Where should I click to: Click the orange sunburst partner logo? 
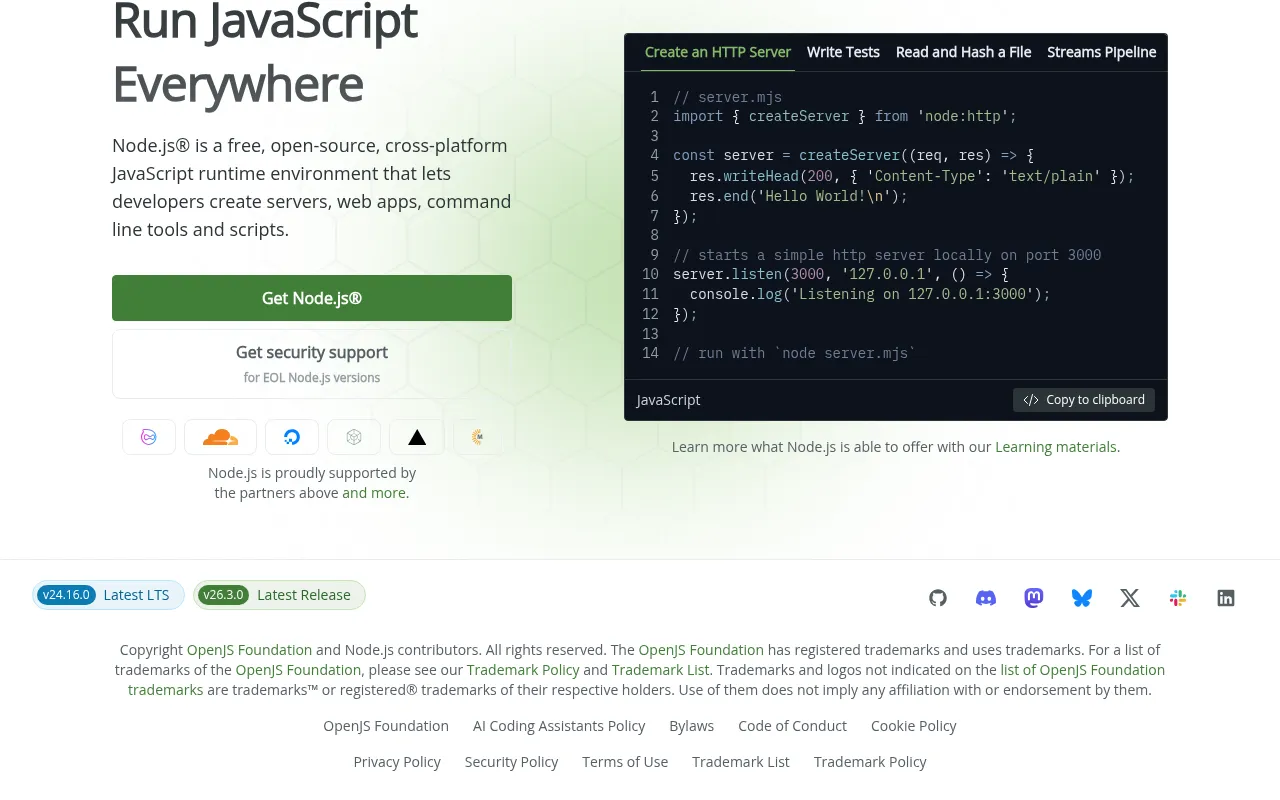pyautogui.click(x=478, y=437)
